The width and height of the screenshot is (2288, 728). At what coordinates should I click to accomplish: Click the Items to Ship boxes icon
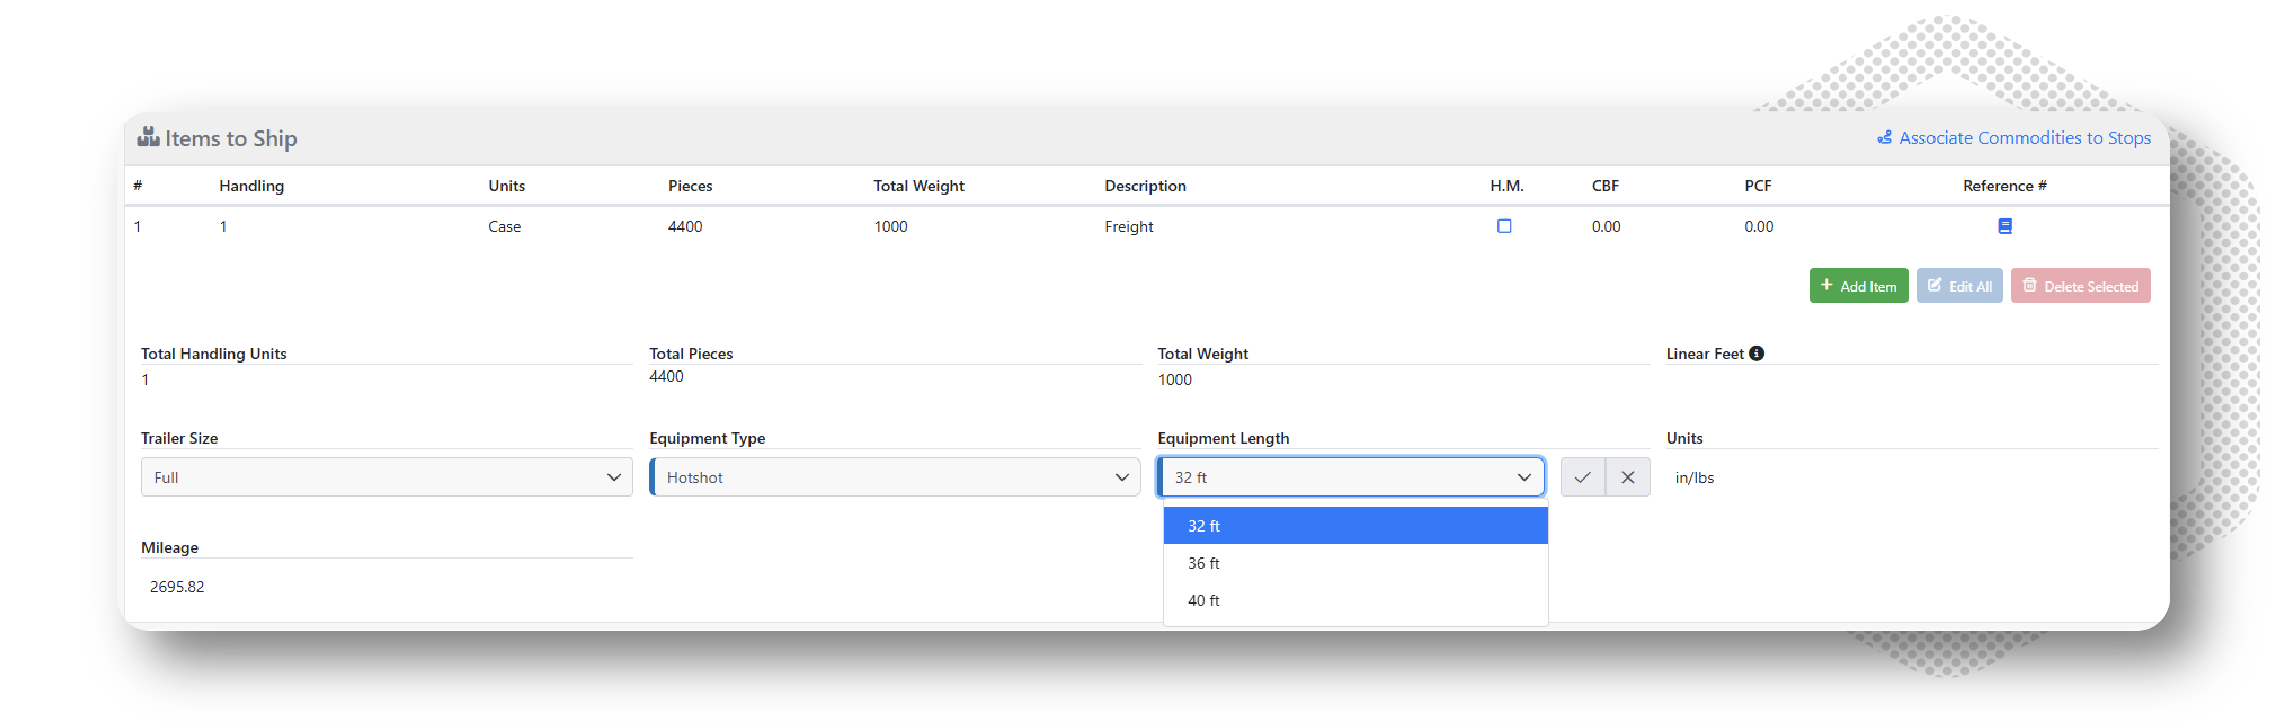point(148,137)
